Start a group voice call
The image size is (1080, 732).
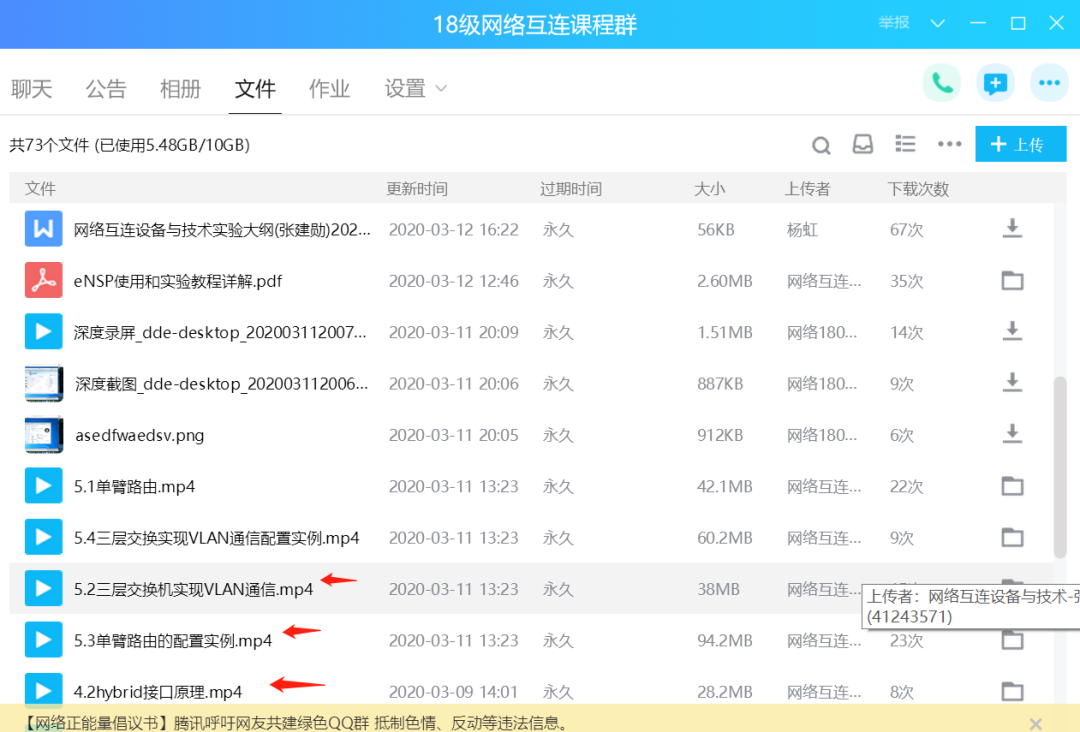coord(941,83)
